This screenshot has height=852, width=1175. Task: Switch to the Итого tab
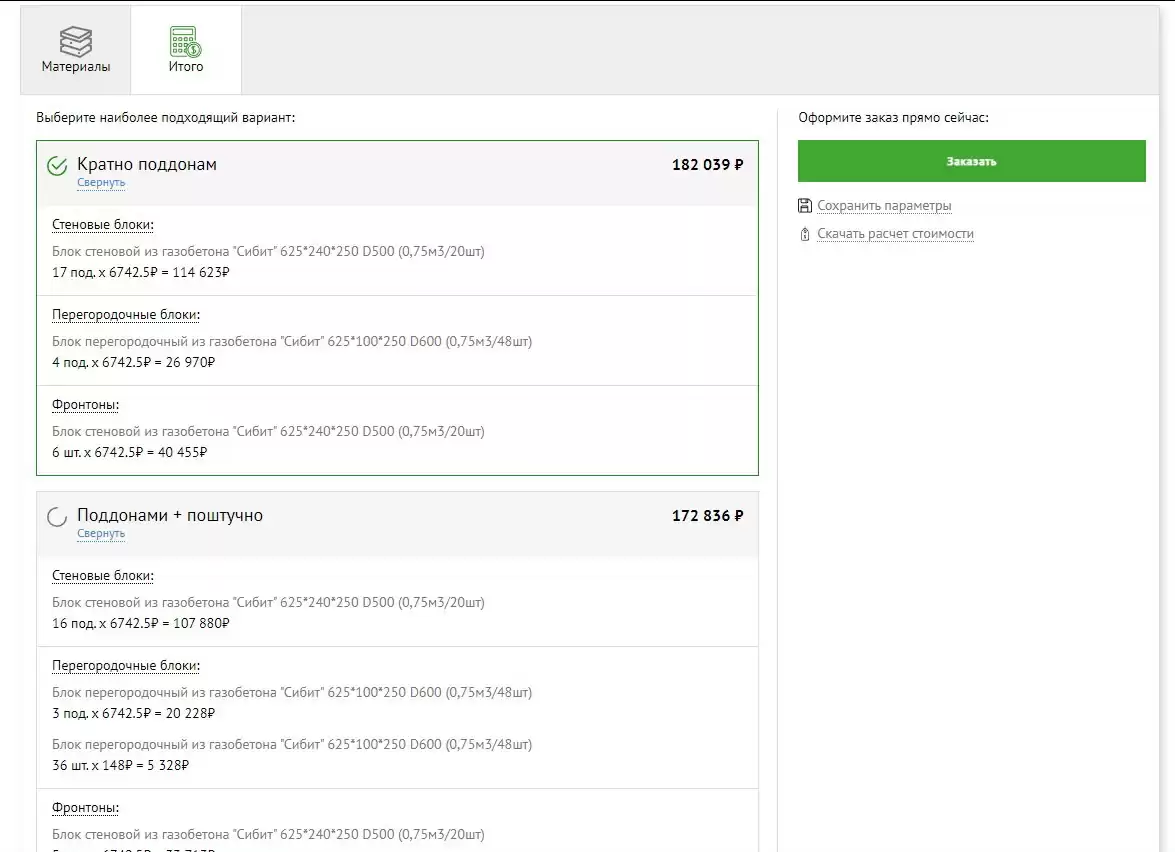[186, 50]
